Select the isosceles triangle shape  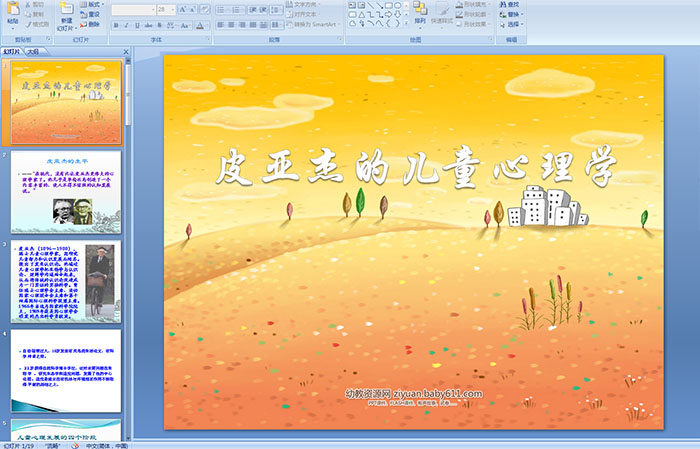coord(362,15)
